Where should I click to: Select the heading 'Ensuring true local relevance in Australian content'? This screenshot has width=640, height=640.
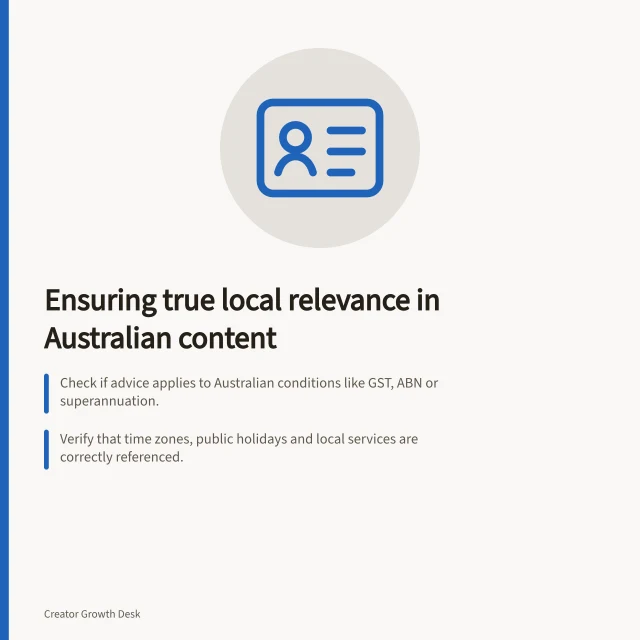point(242,319)
